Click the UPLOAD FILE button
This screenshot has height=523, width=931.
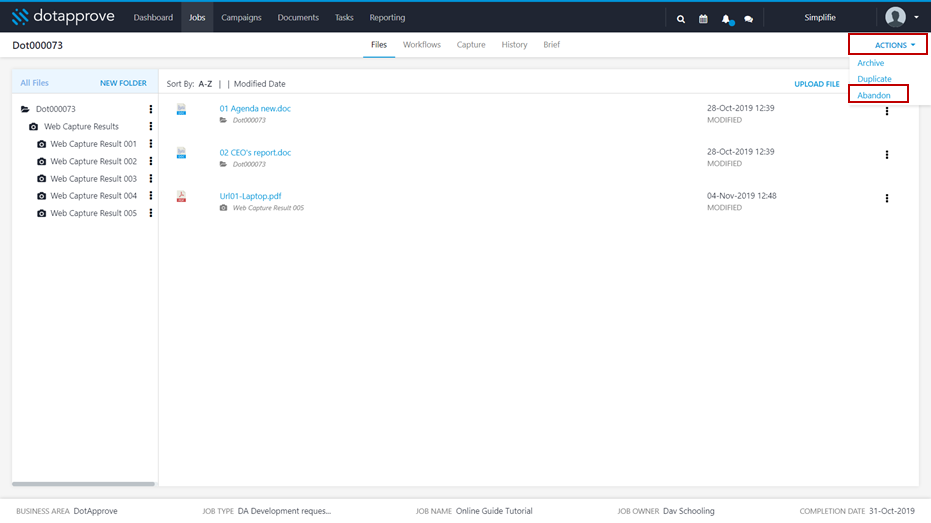(817, 84)
